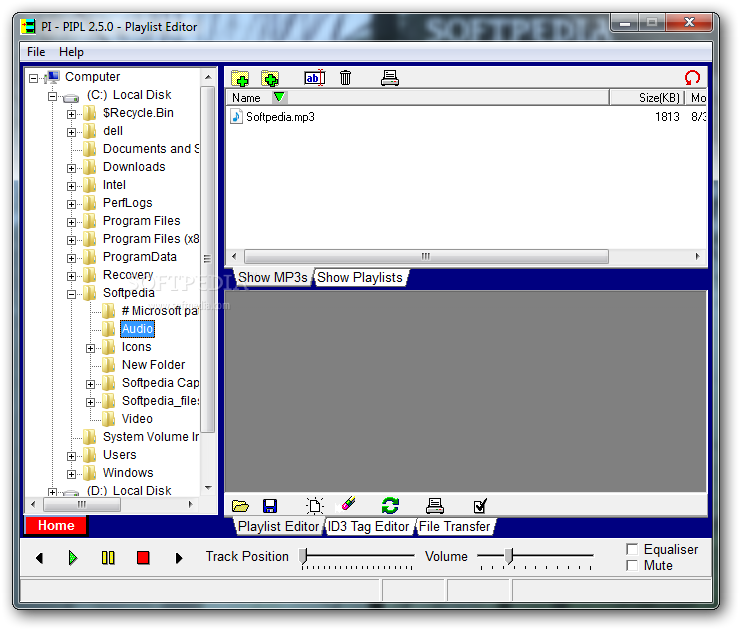Stop playback with red stop button
This screenshot has height=630, width=740.
[143, 558]
